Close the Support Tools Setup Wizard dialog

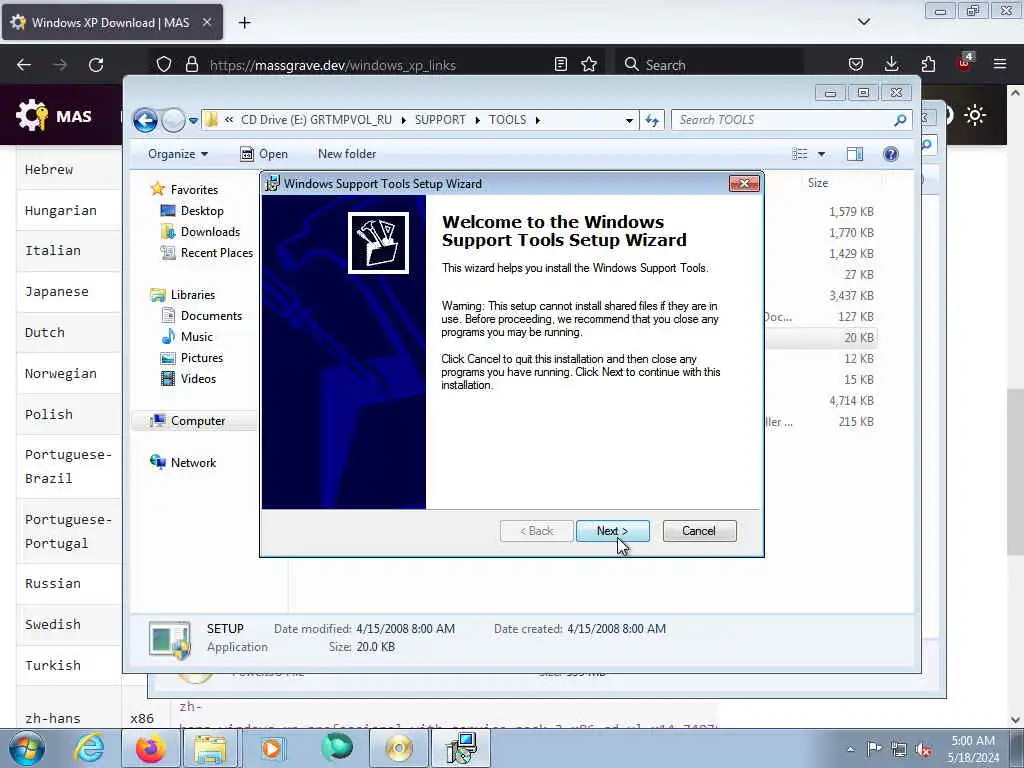coord(744,184)
